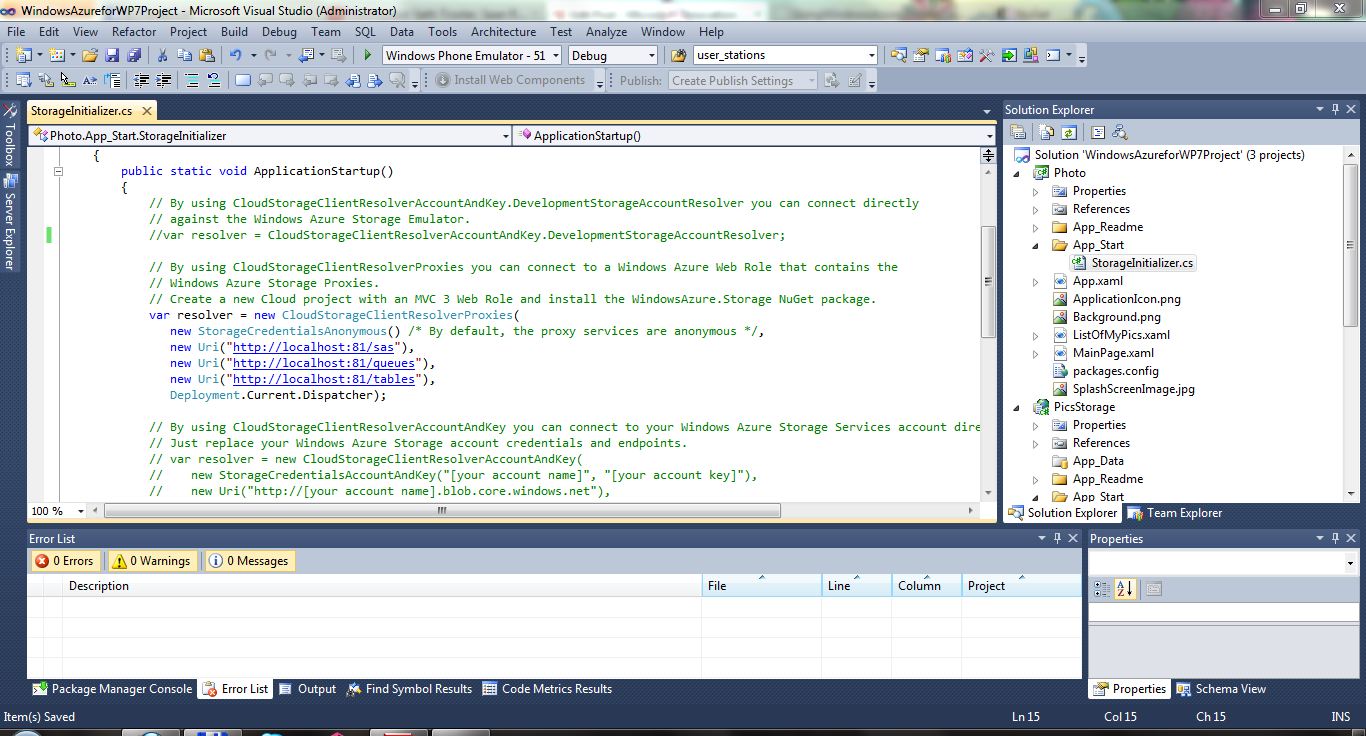Open the Windows Phone Emulator target dropdown

point(554,56)
